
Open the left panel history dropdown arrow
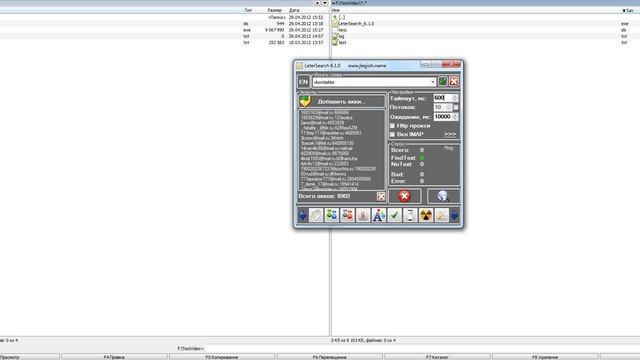[325, 3]
